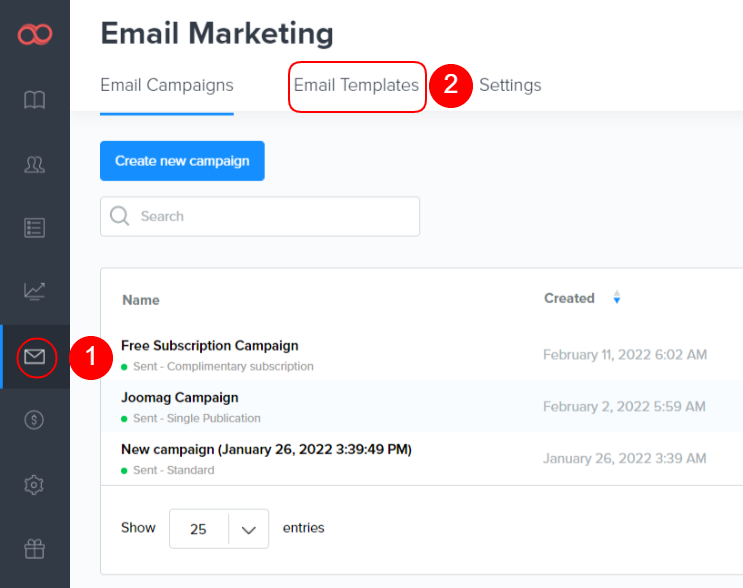This screenshot has height=588, width=743.
Task: Switch to the Email Templates tab
Action: [x=356, y=86]
